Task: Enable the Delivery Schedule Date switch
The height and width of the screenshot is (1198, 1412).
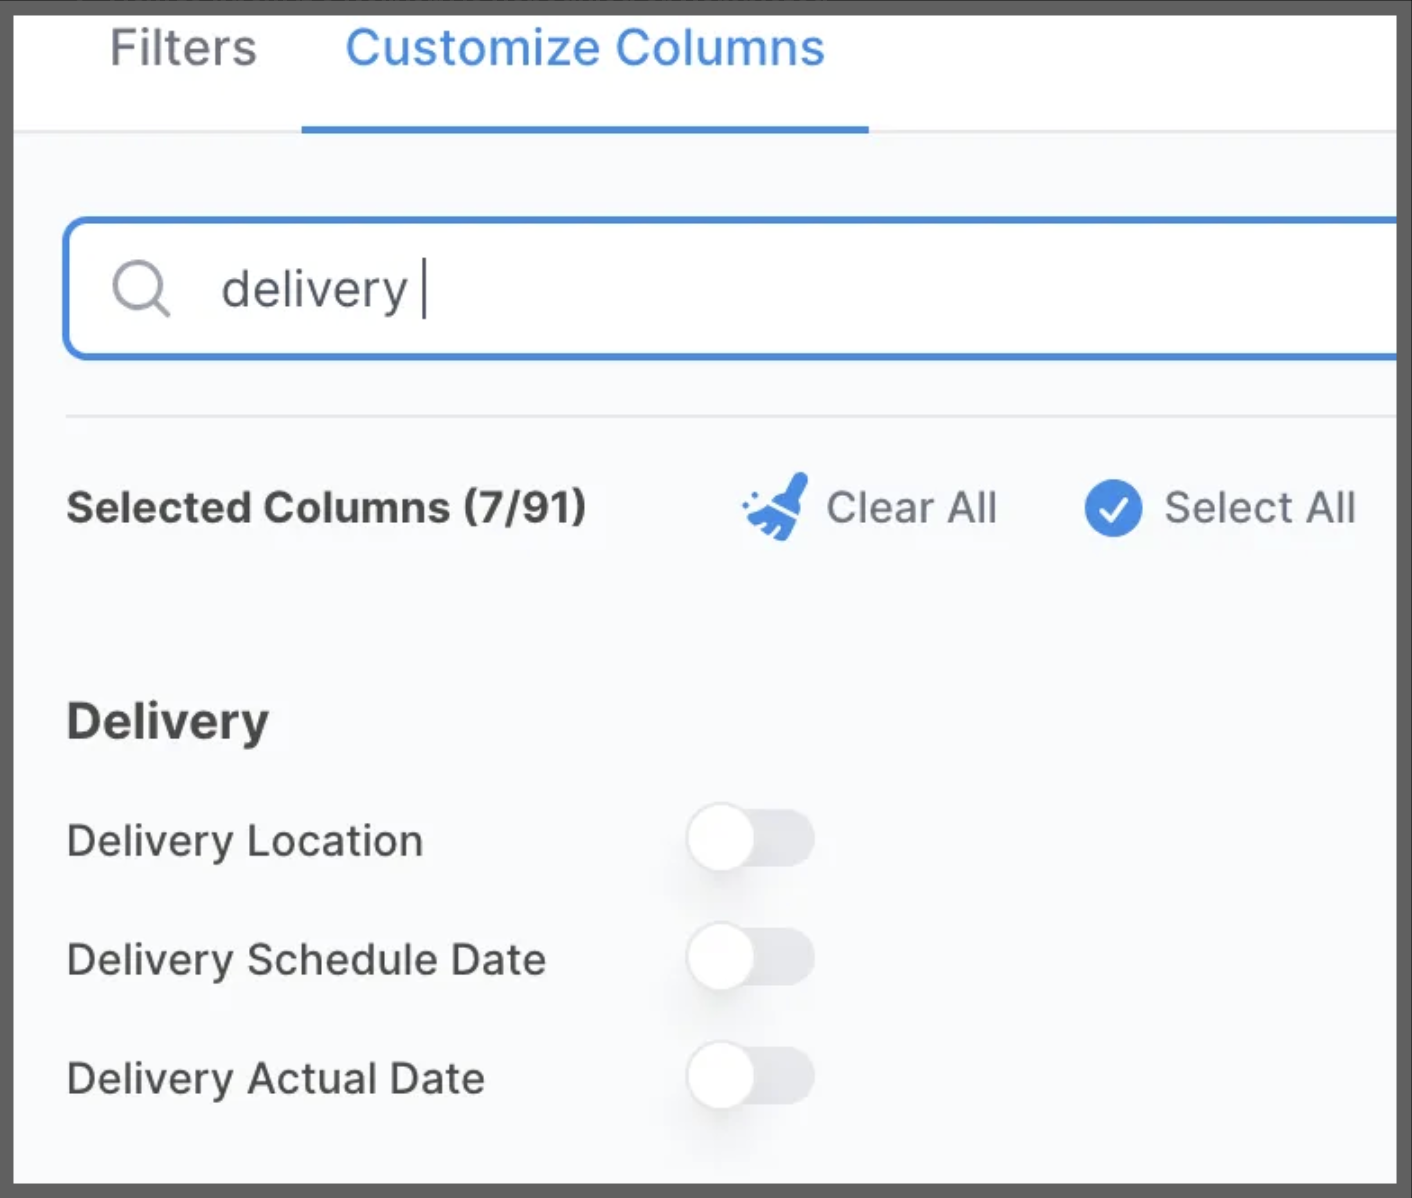Action: [x=751, y=957]
